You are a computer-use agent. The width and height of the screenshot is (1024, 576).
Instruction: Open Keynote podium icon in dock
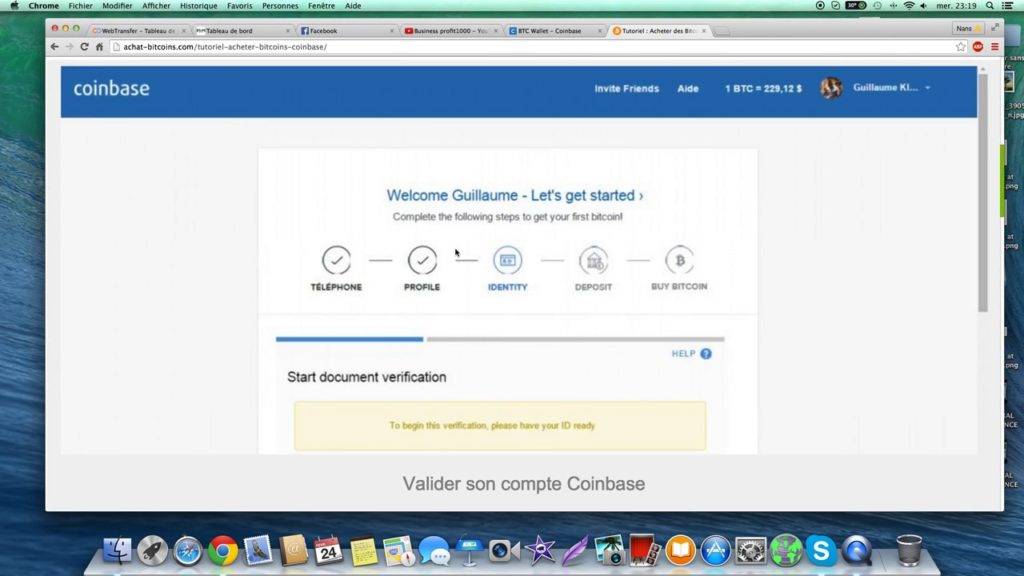[x=470, y=551]
